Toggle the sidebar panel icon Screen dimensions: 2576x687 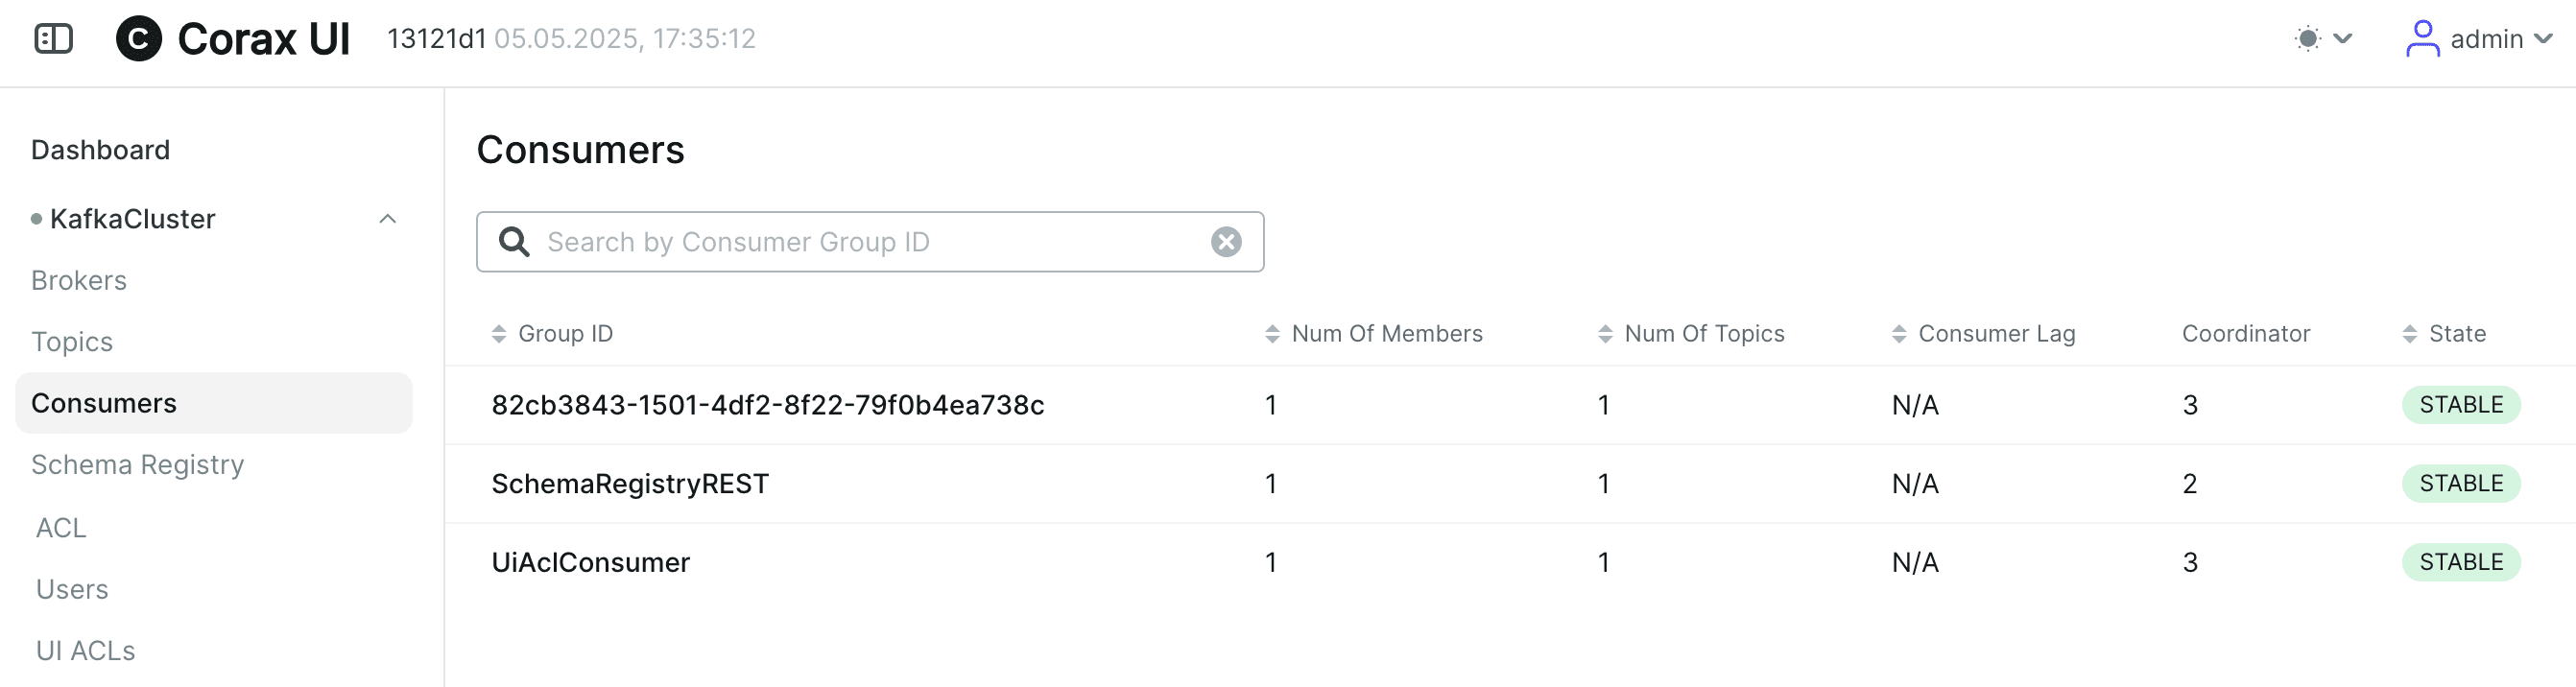click(x=54, y=39)
